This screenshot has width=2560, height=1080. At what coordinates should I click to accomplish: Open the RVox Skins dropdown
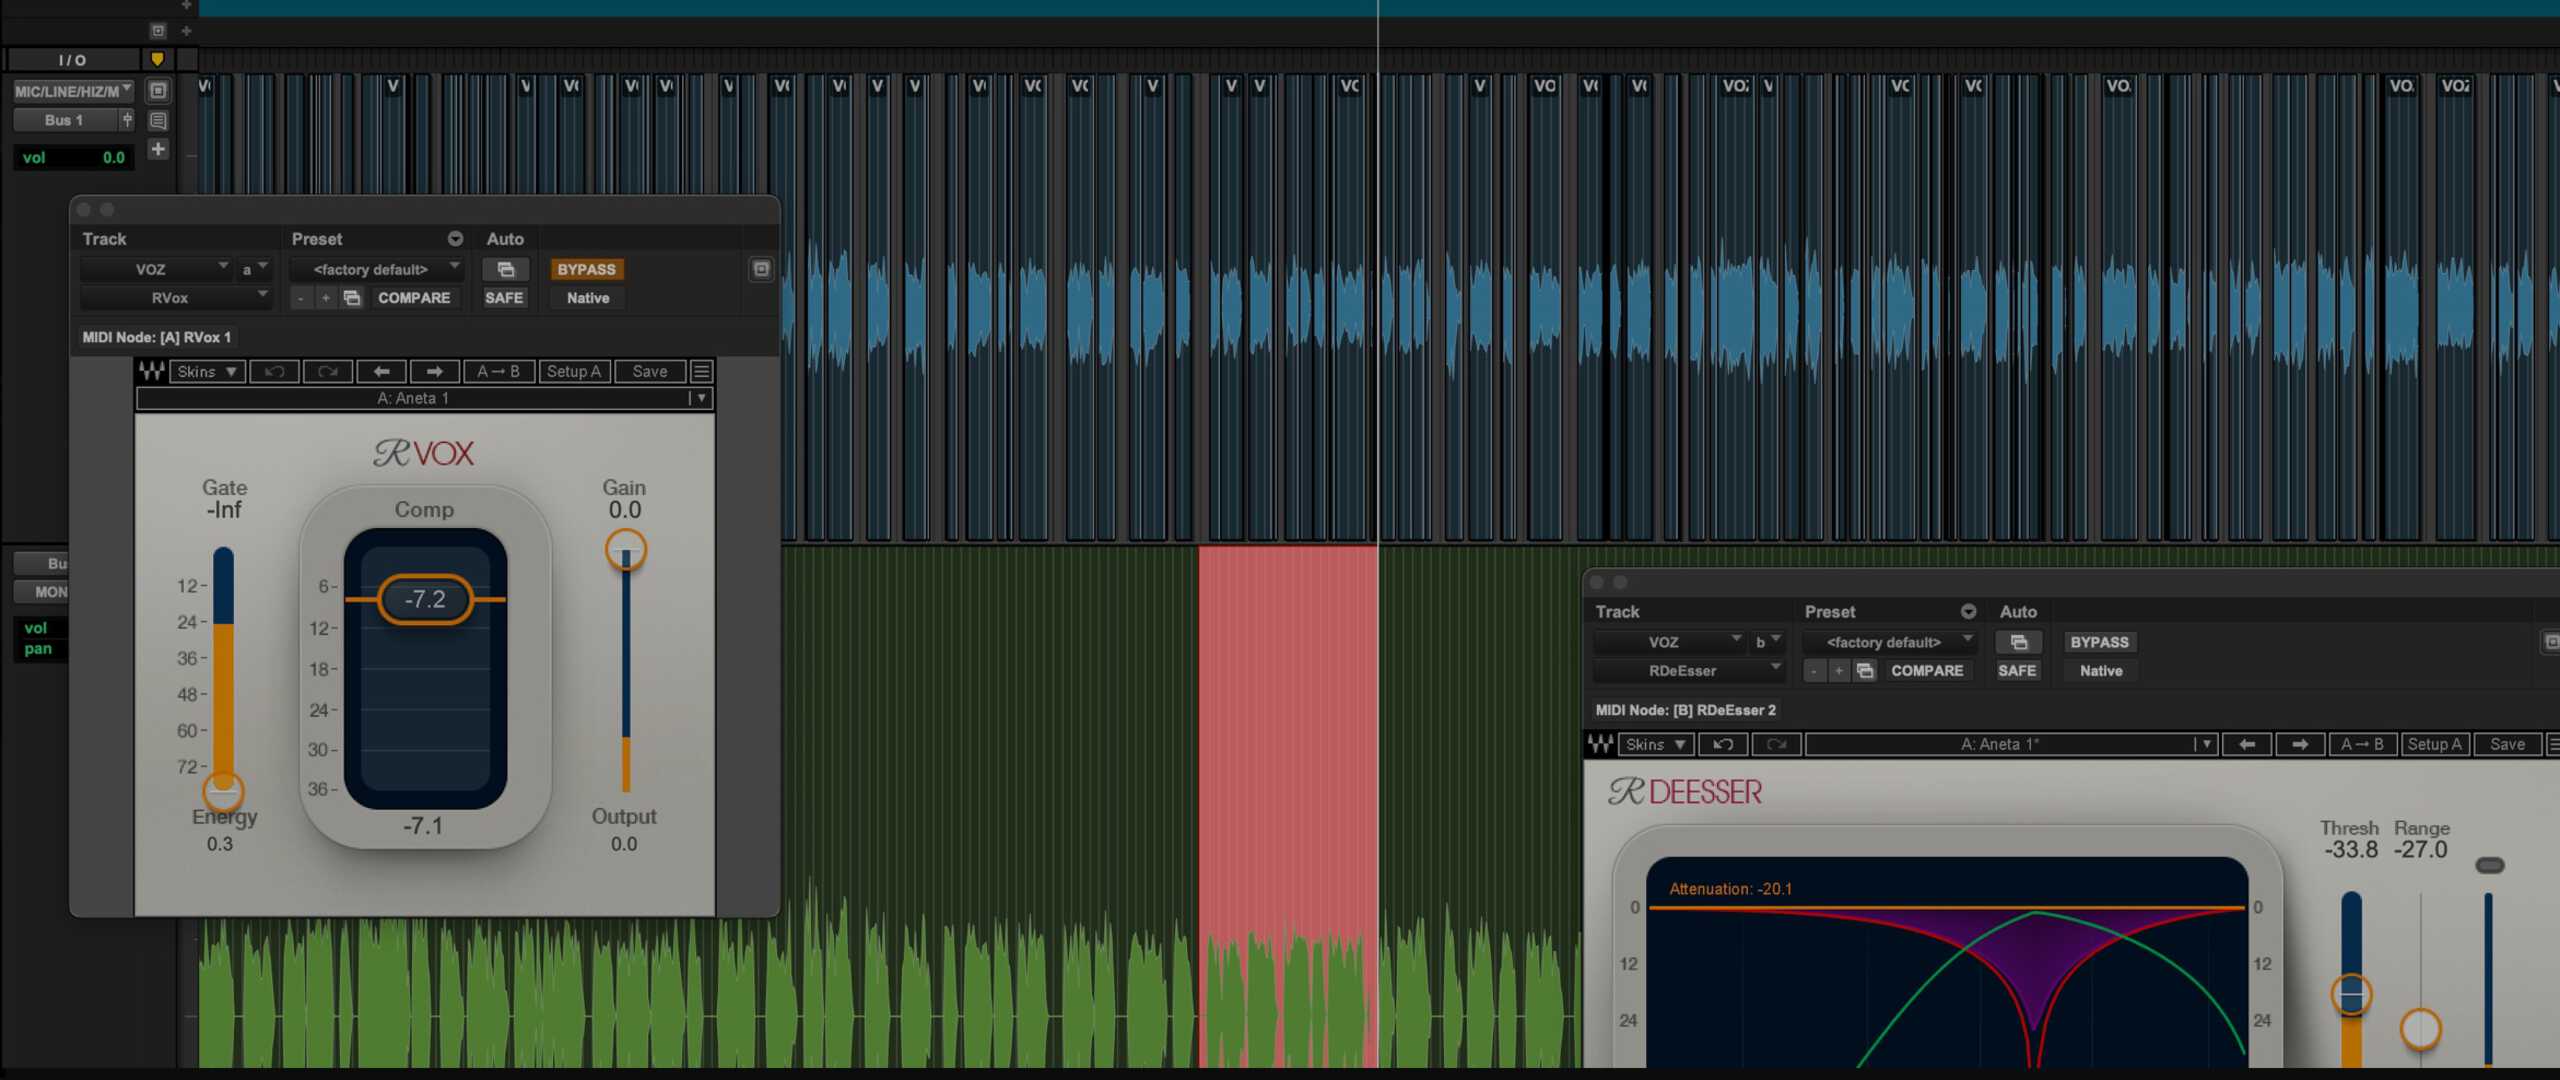[x=206, y=371]
